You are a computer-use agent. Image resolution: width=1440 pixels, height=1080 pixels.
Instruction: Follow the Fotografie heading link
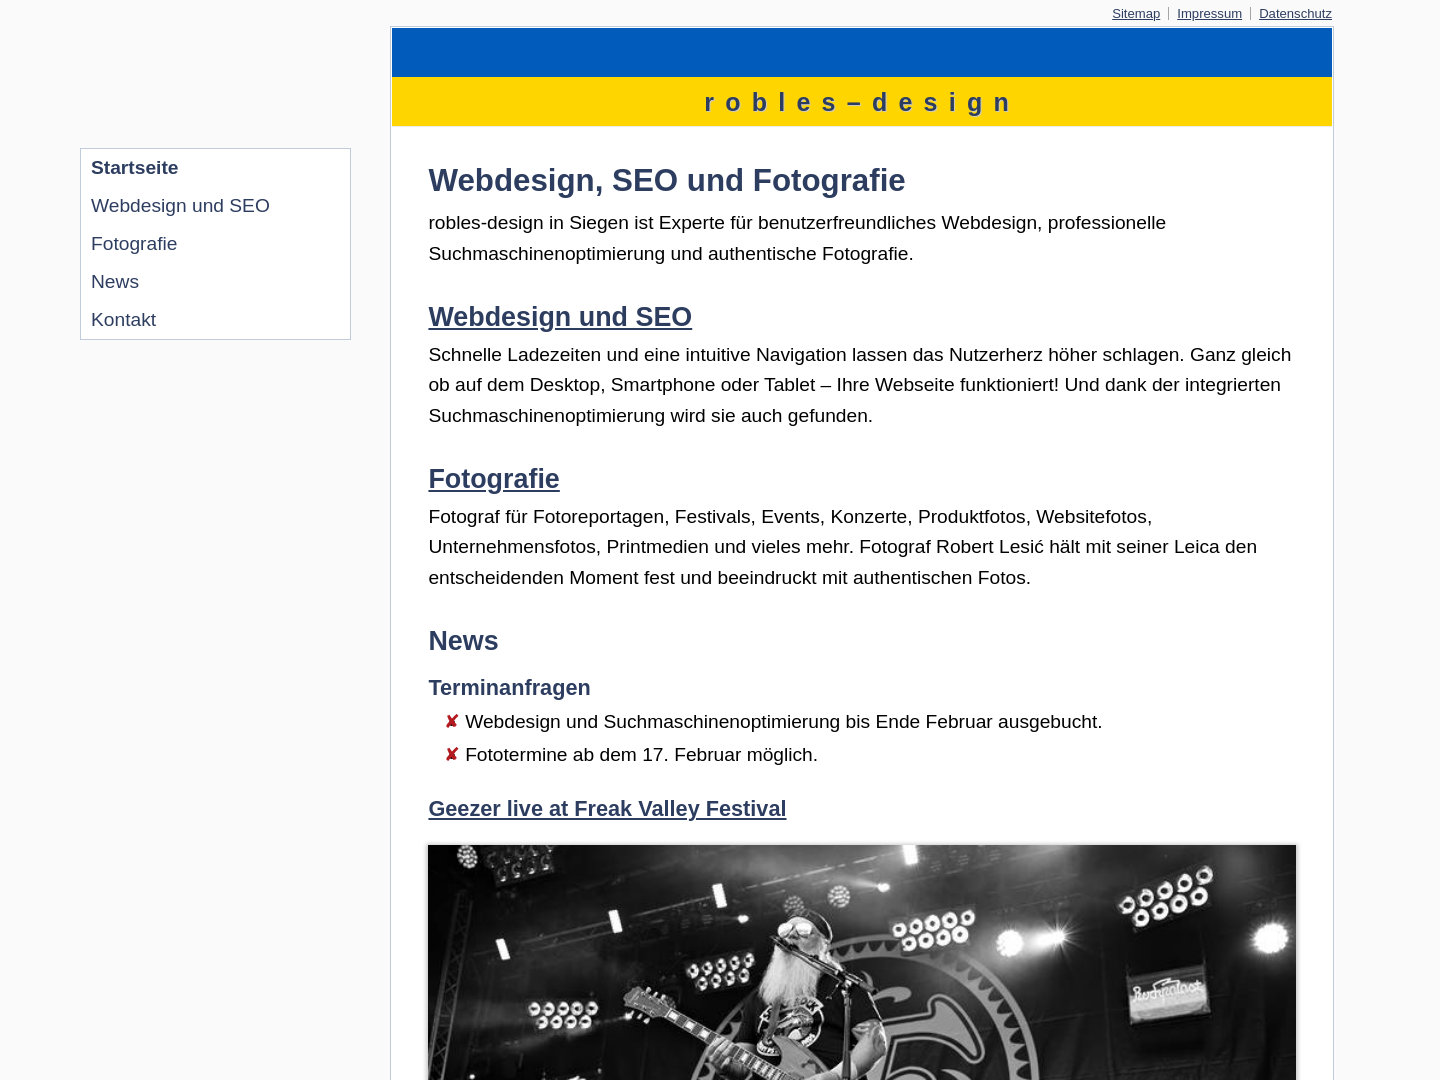(494, 479)
